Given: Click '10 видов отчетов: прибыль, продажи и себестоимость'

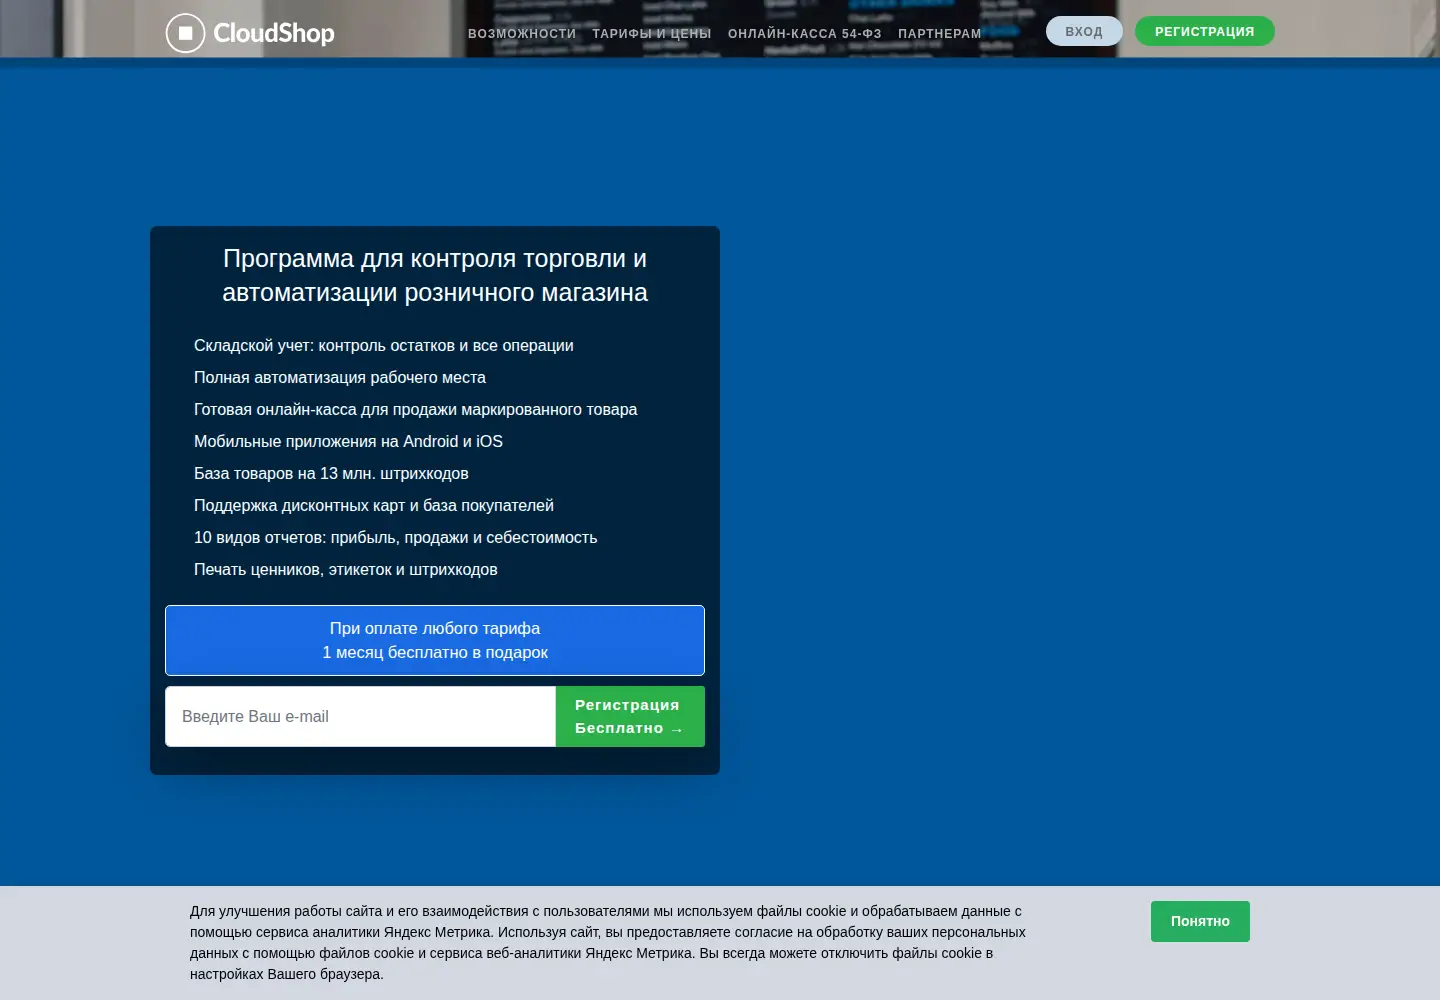Looking at the screenshot, I should [395, 537].
